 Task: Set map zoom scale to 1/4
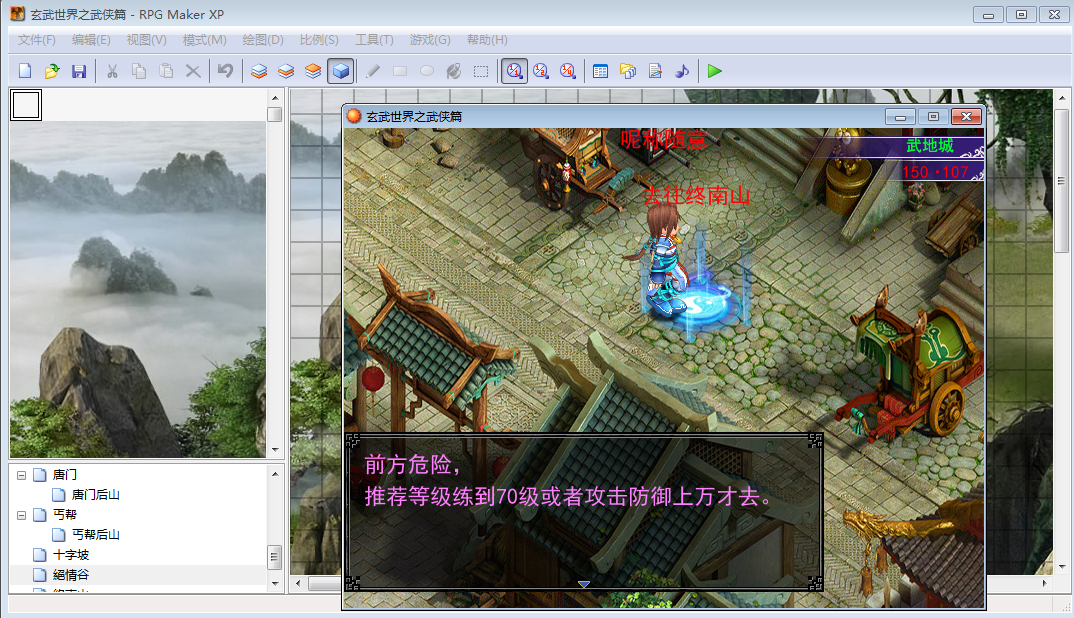click(x=568, y=71)
